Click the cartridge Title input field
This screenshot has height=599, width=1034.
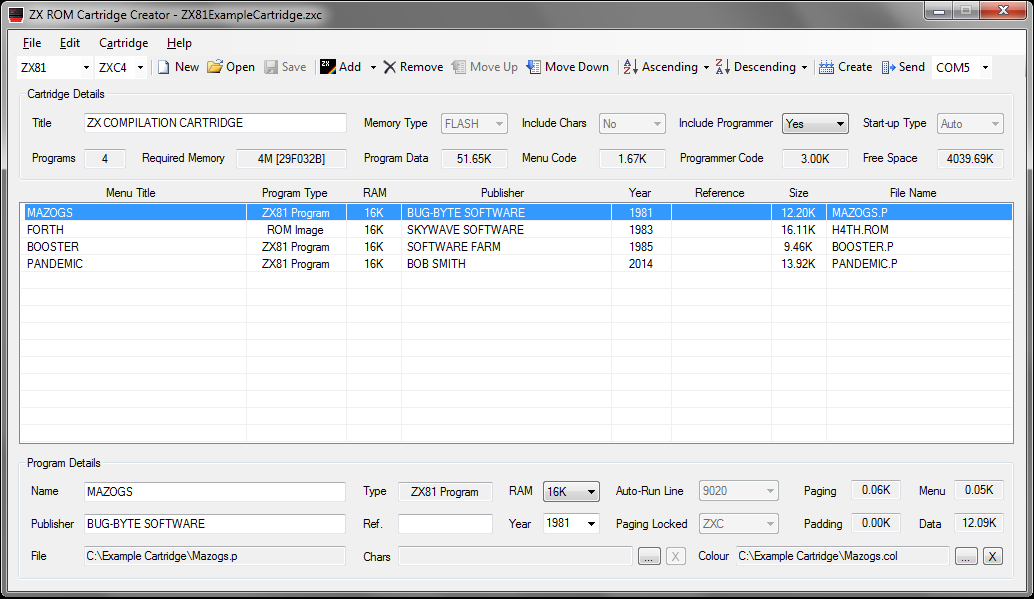pos(215,123)
